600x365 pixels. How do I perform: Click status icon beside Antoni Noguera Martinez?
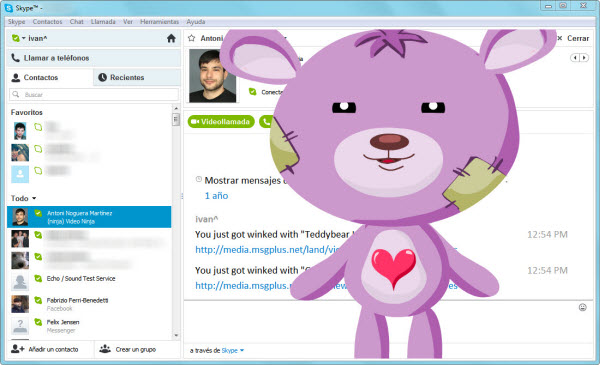38,213
